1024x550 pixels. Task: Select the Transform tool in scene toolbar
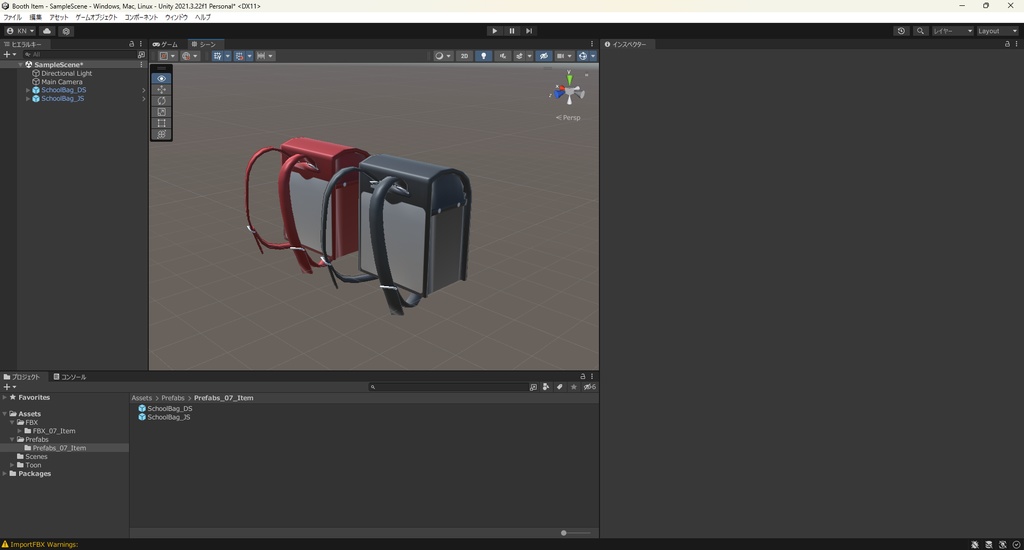click(x=161, y=134)
